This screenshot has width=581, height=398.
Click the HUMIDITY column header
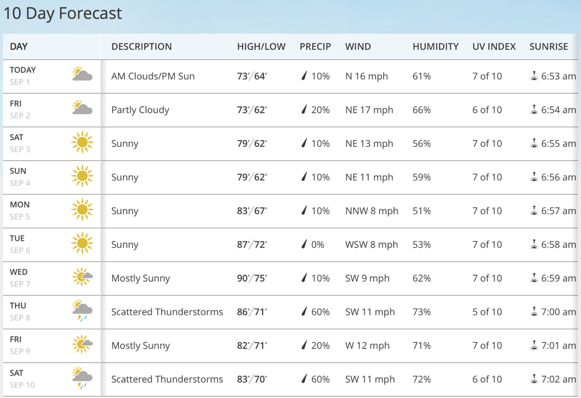[435, 47]
